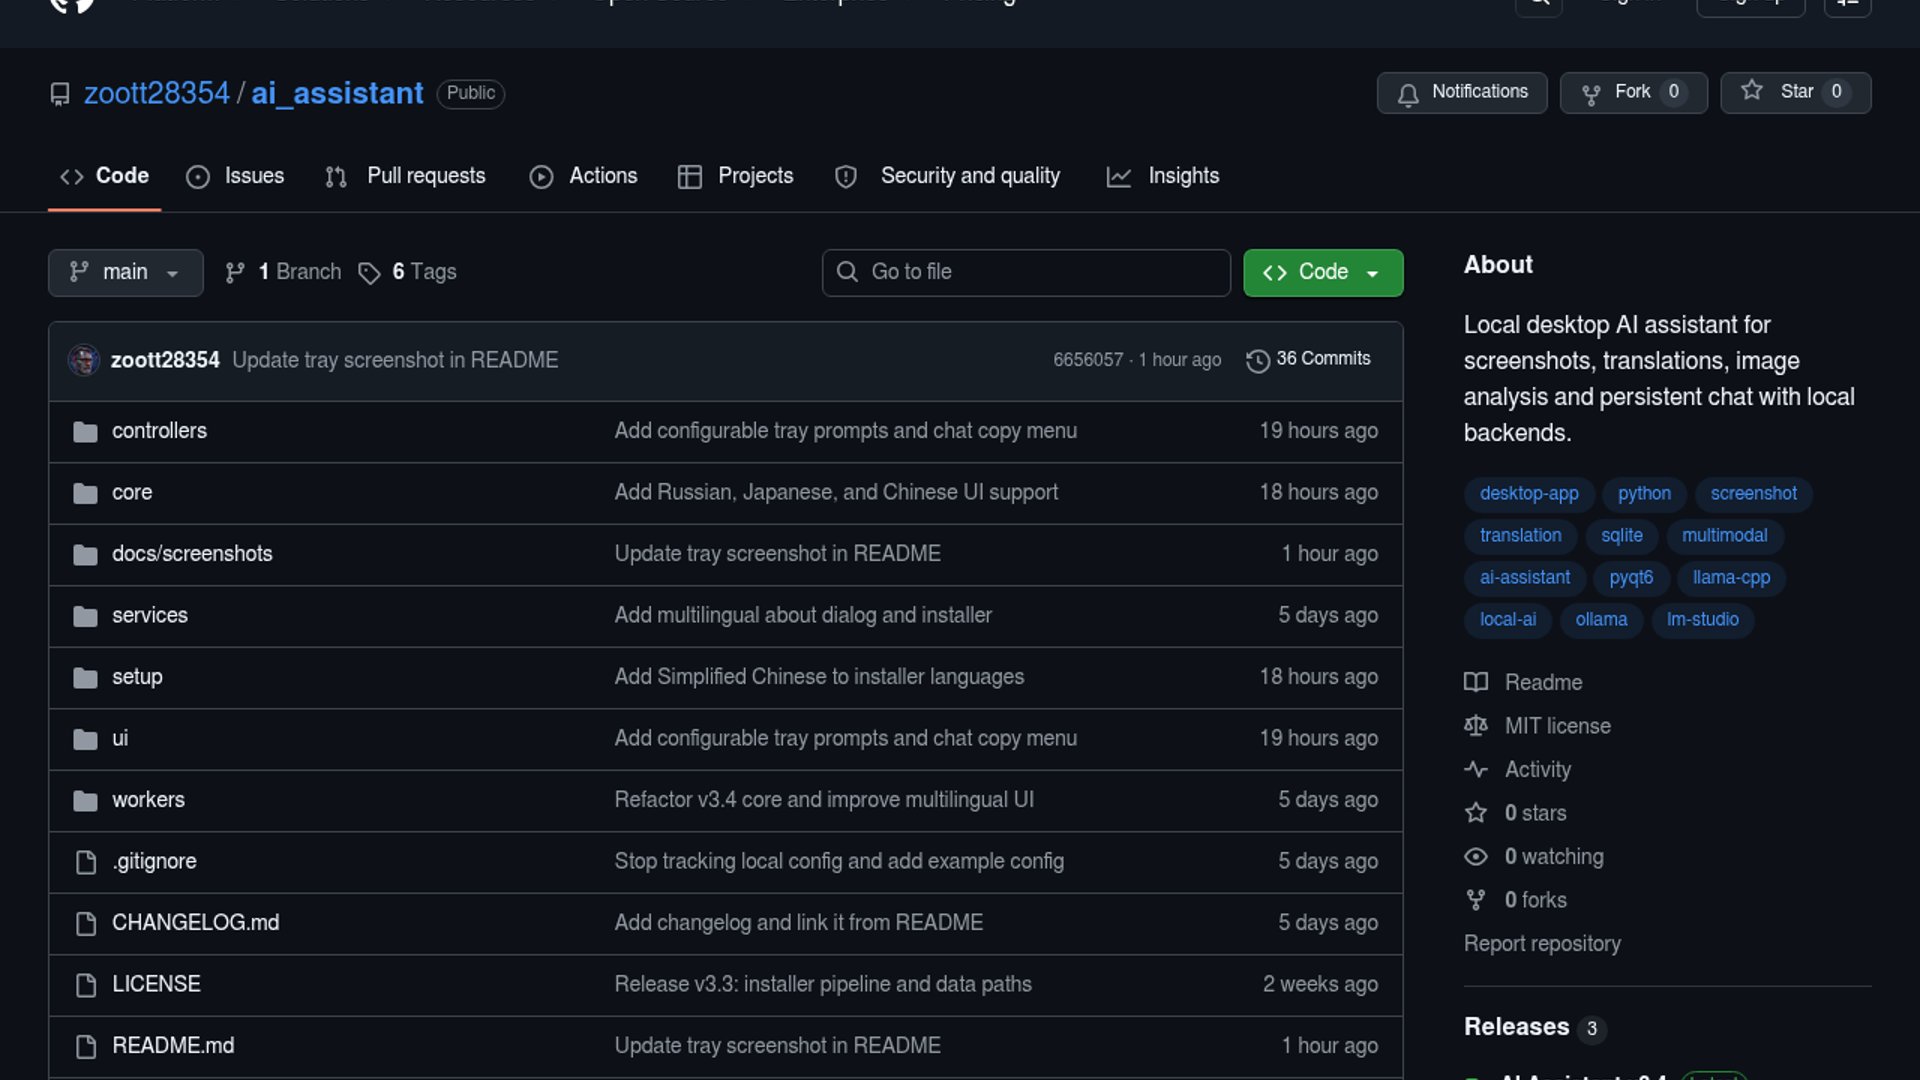Go to the Pull requests tab
Viewport: 1920px width, 1080px height.
[x=406, y=176]
